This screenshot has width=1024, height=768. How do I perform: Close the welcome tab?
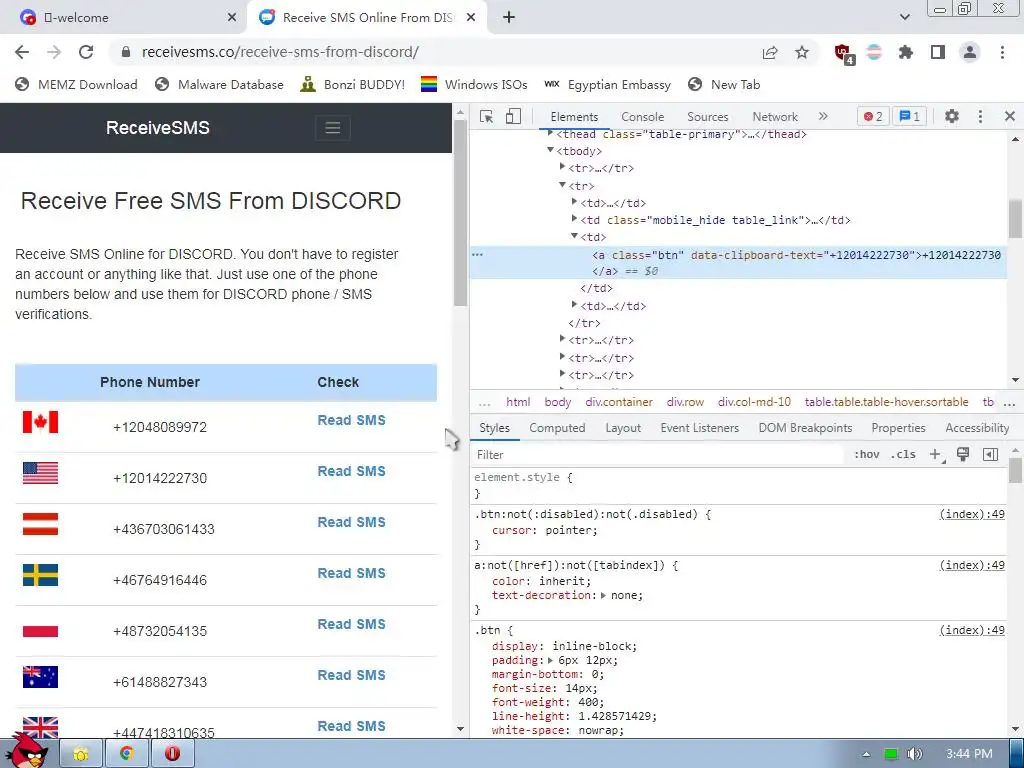click(232, 18)
